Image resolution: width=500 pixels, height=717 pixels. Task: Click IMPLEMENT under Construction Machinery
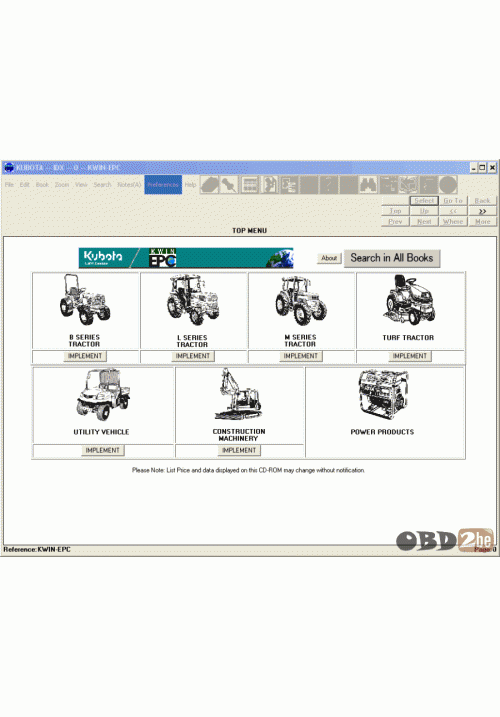tap(239, 450)
